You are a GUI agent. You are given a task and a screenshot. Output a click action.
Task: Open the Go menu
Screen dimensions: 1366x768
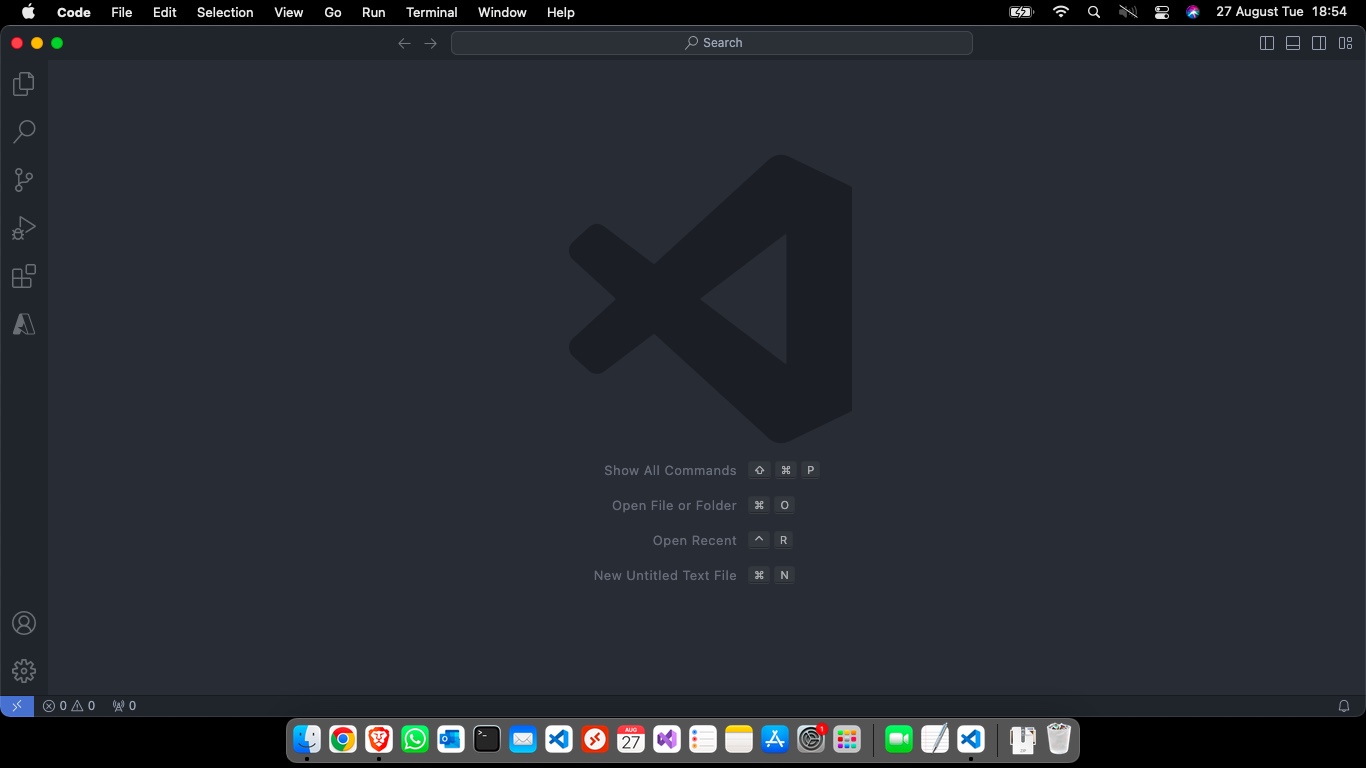[333, 12]
